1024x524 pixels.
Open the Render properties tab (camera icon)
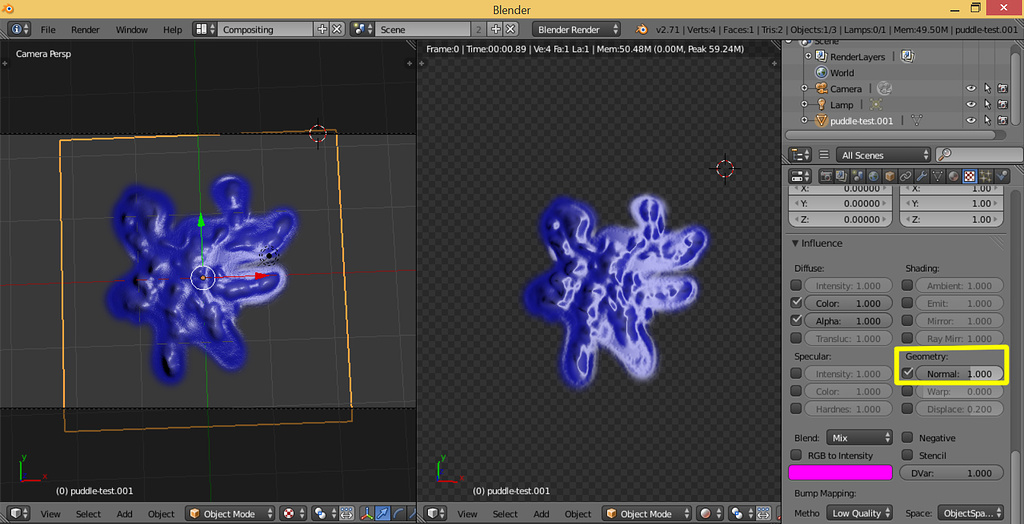[x=826, y=176]
